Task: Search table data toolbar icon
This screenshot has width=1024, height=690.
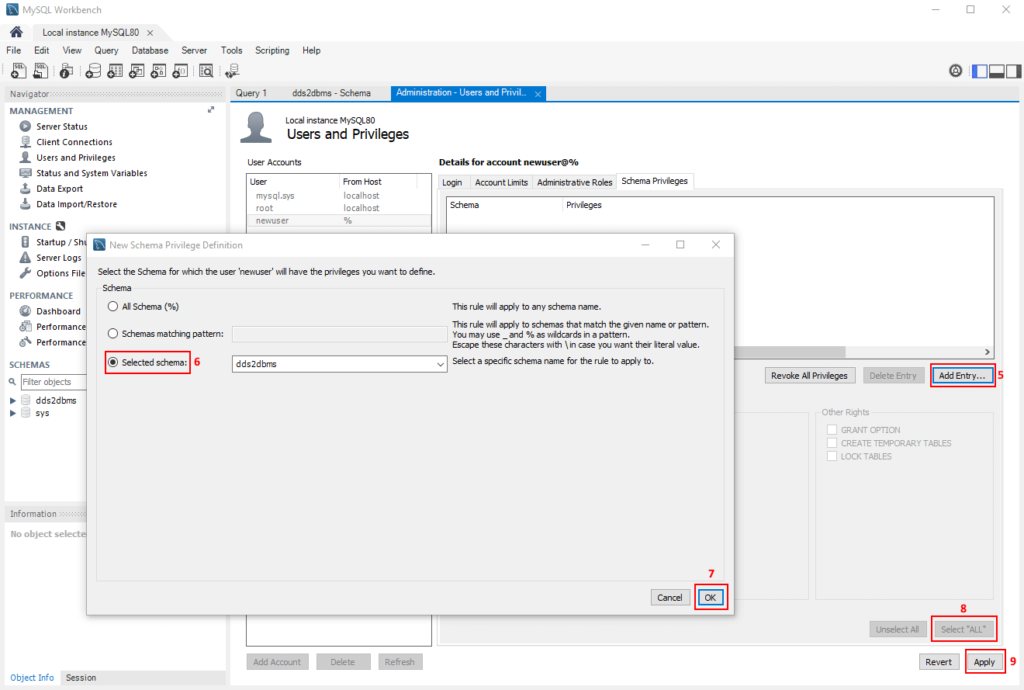Action: (x=206, y=71)
